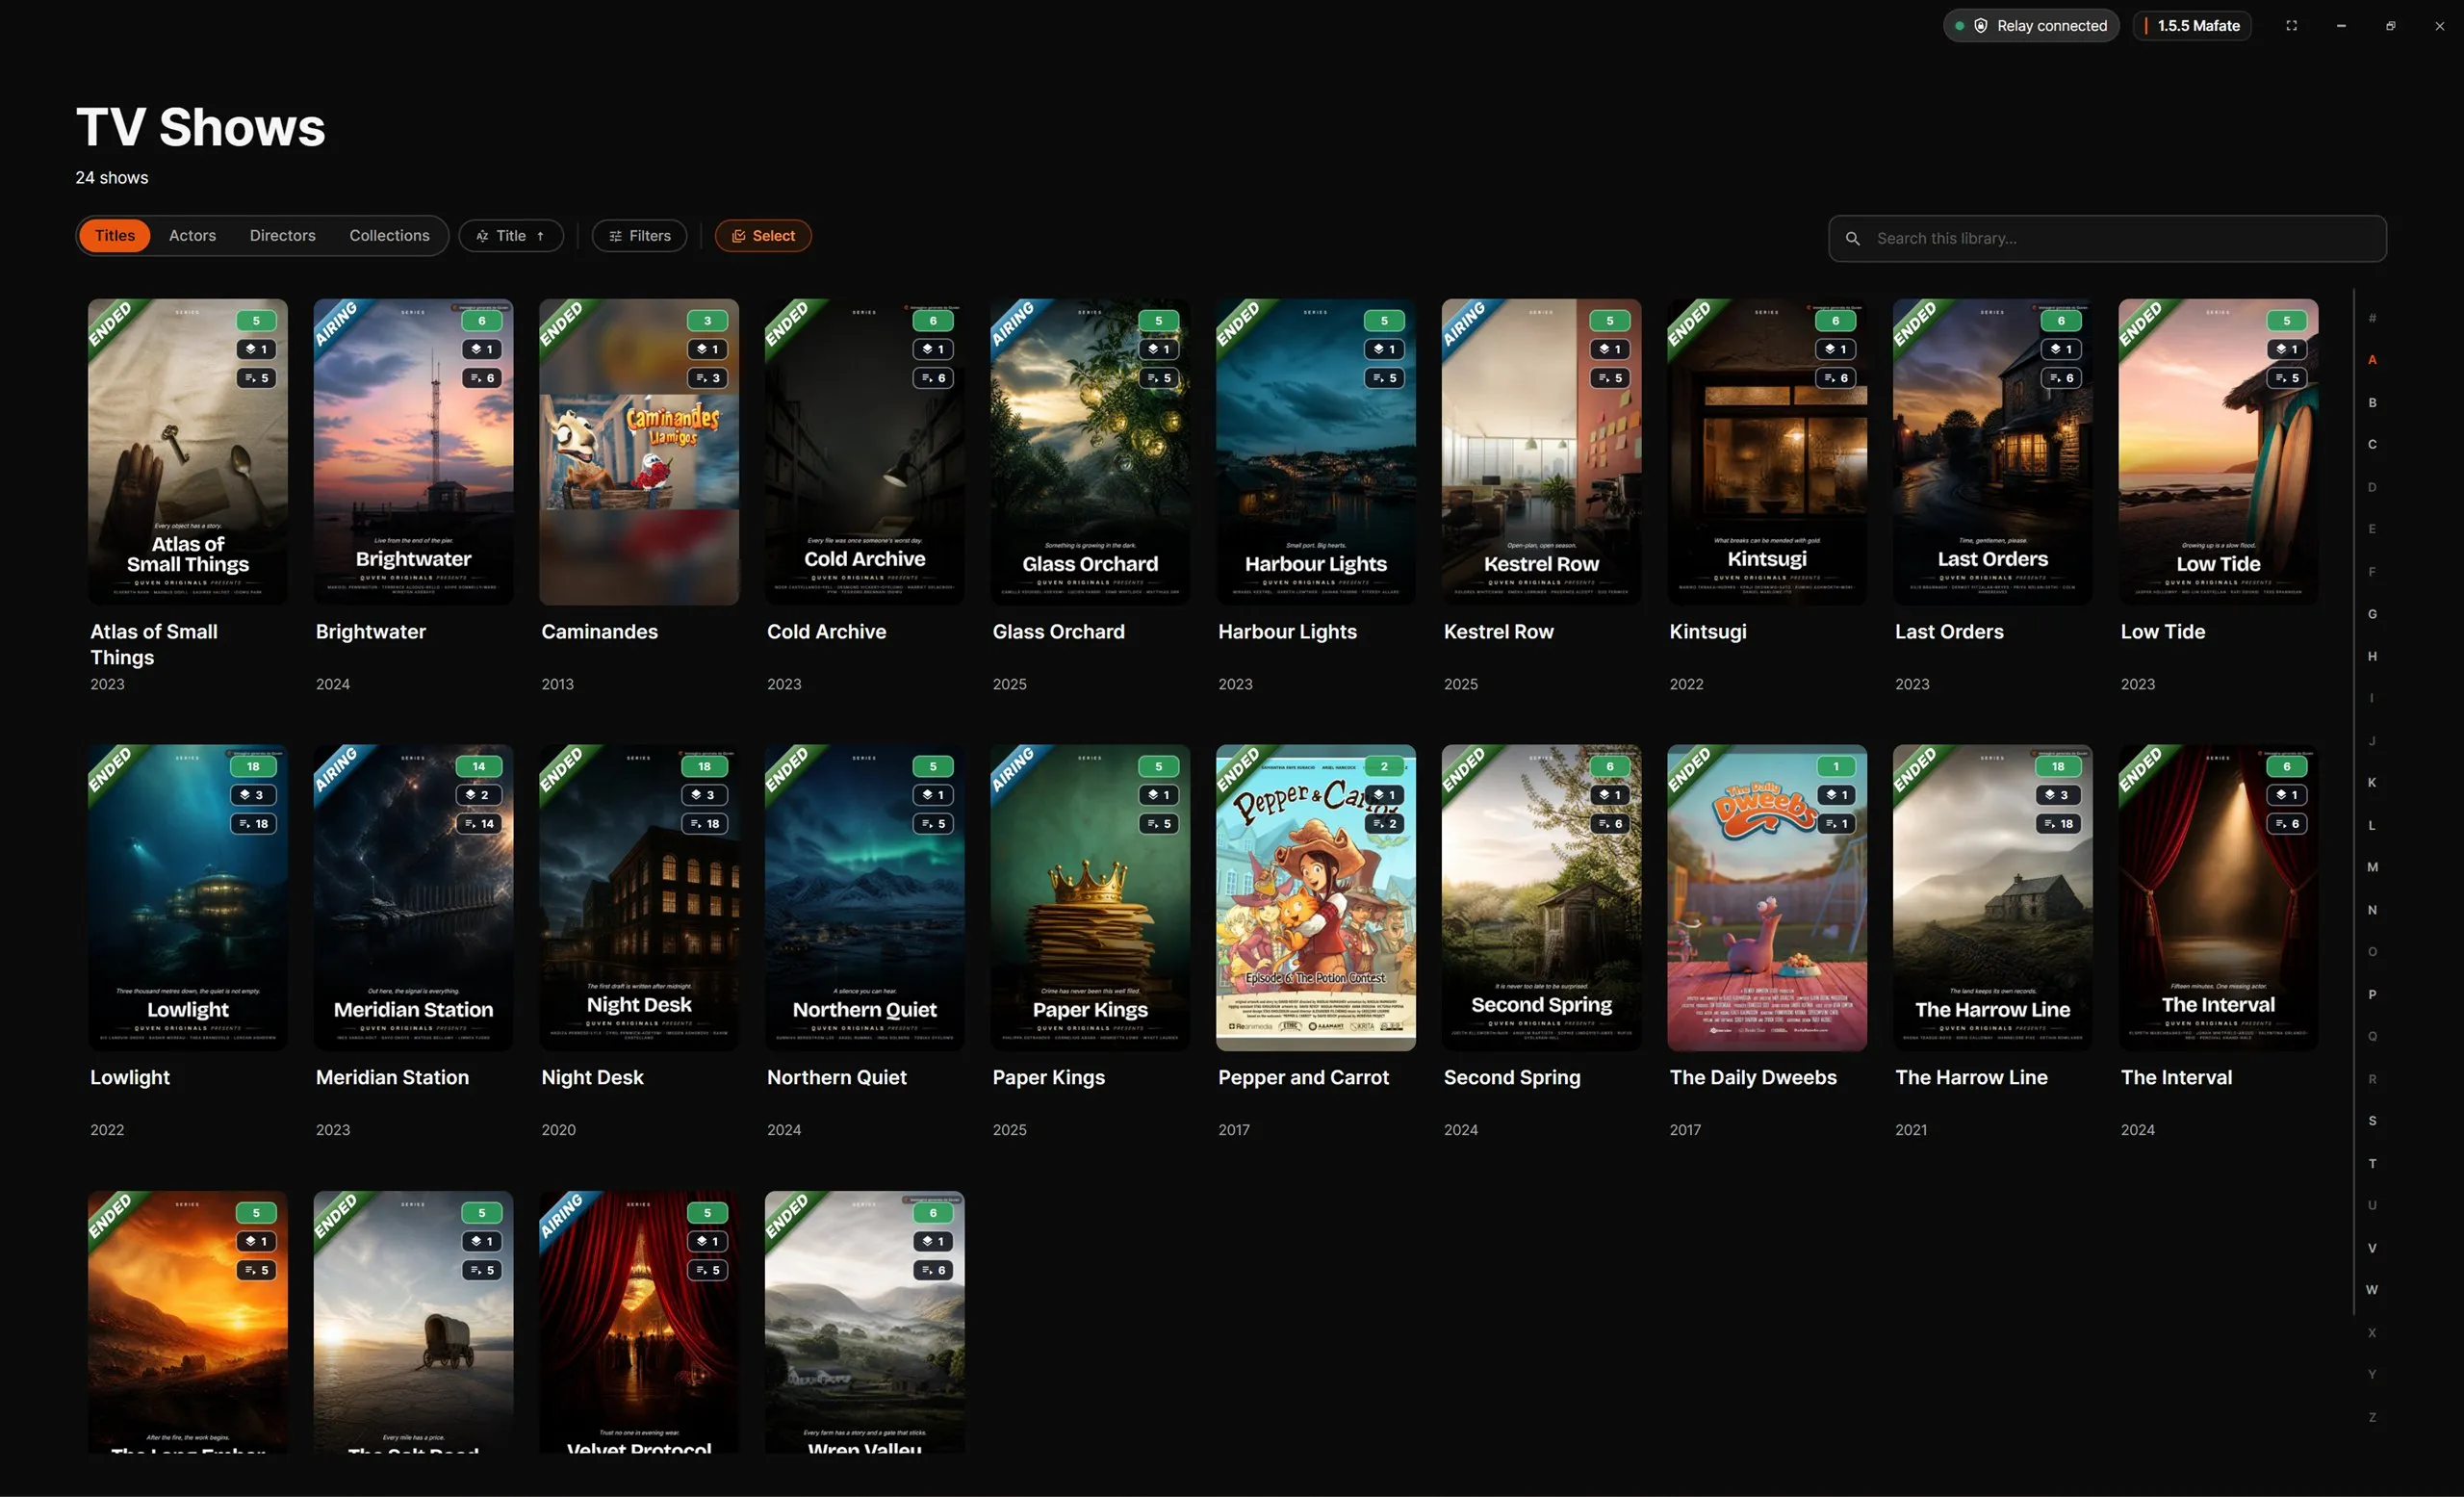Toggle fullscreen mode icon
Viewport: 2464px width, 1497px height.
pos(2291,26)
